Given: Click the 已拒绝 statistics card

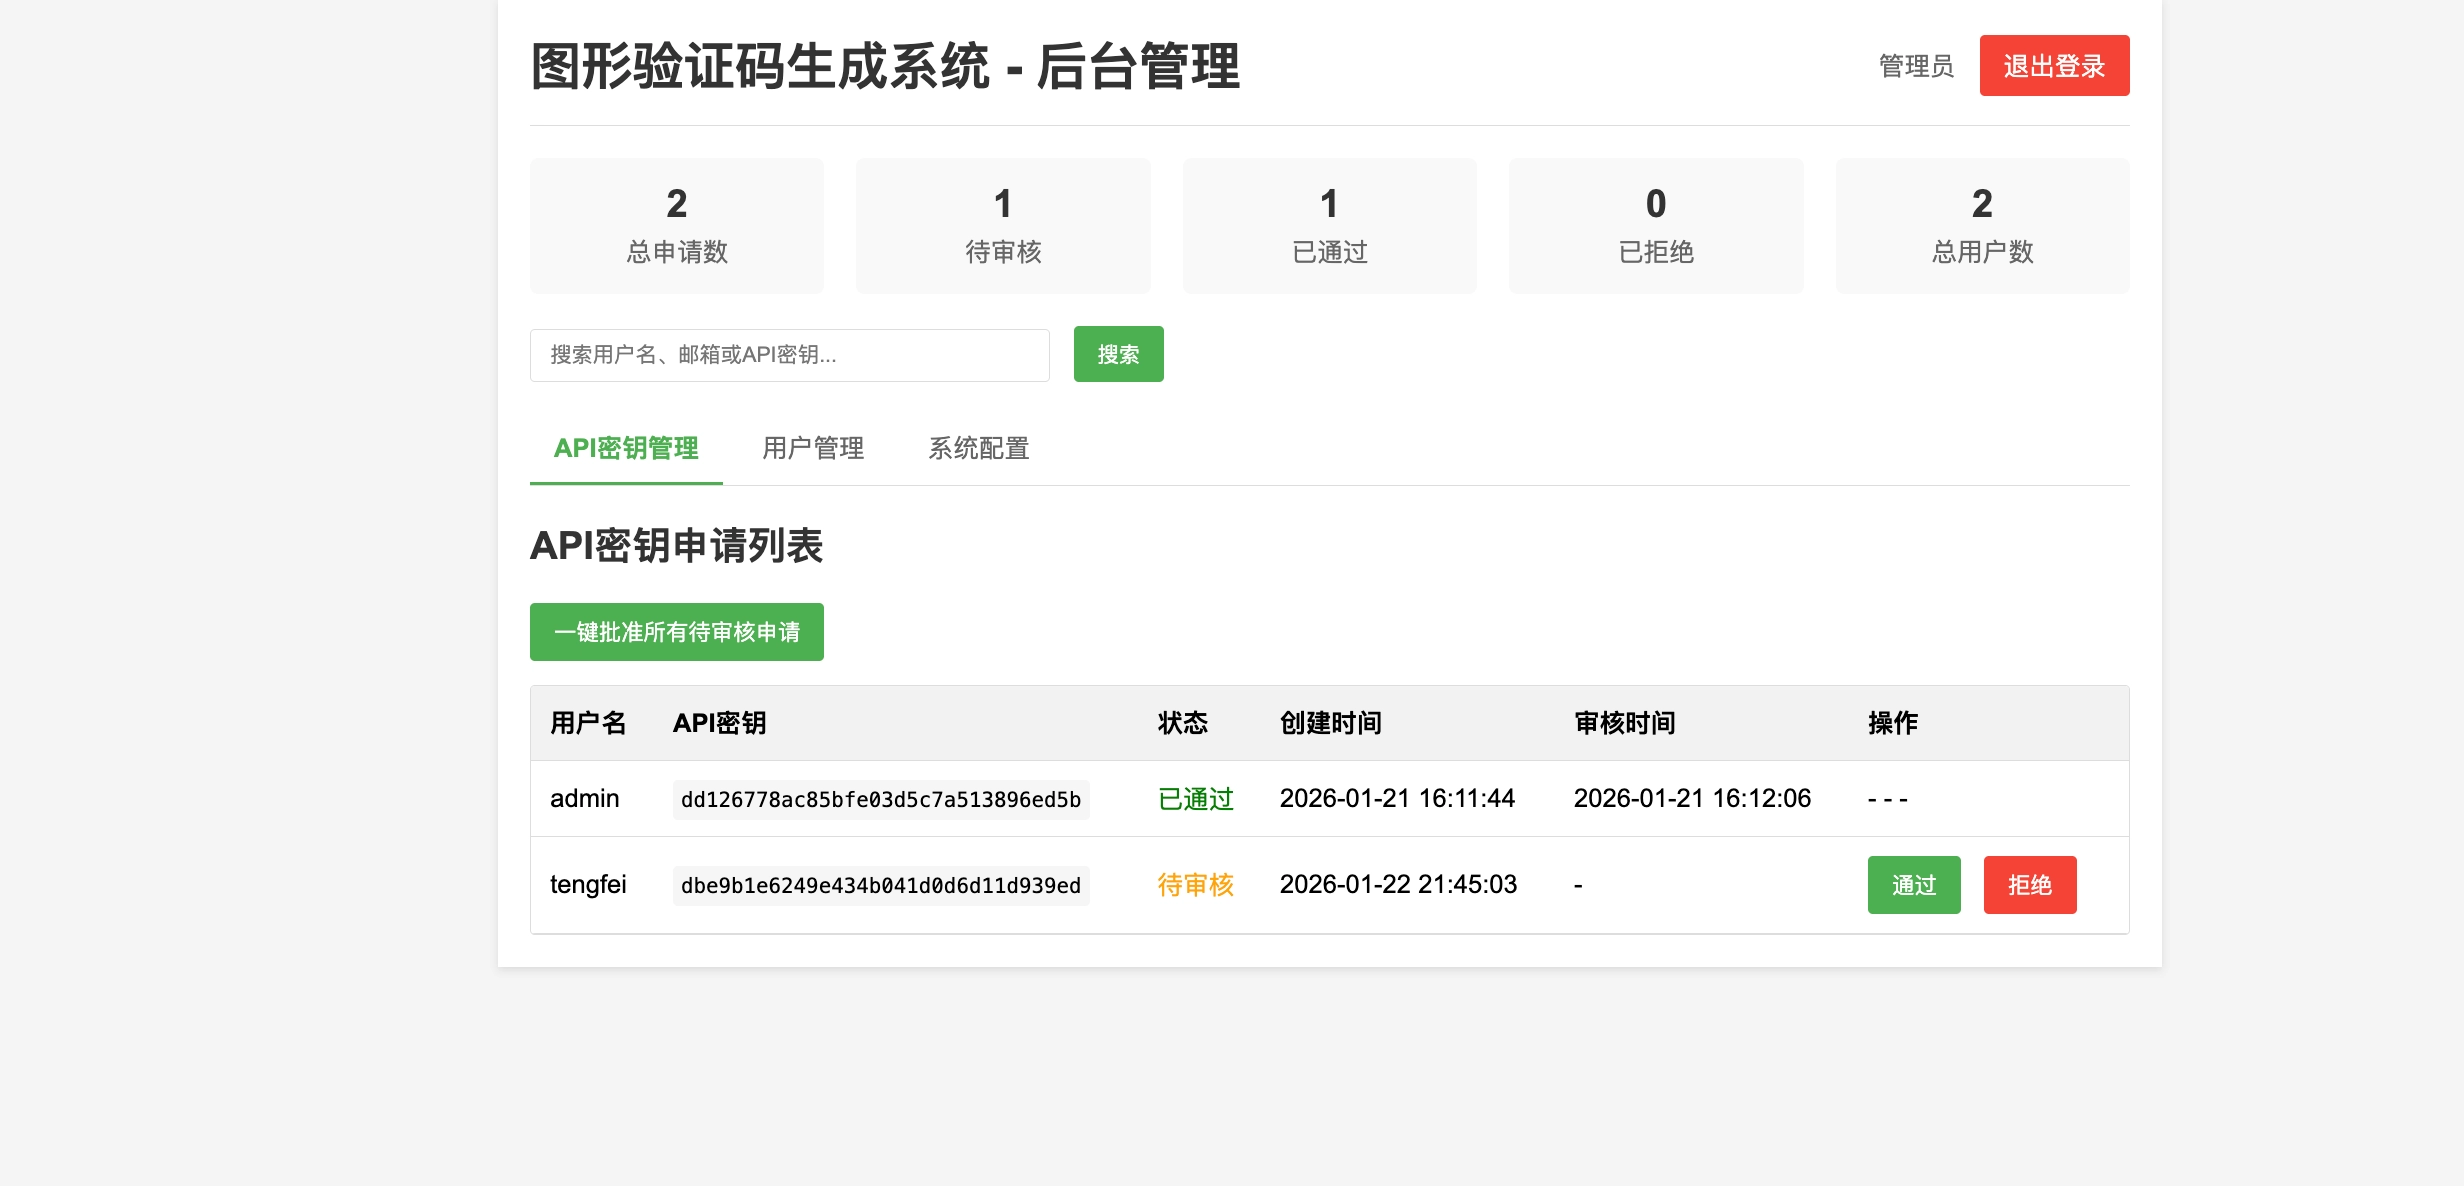Looking at the screenshot, I should pyautogui.click(x=1656, y=226).
